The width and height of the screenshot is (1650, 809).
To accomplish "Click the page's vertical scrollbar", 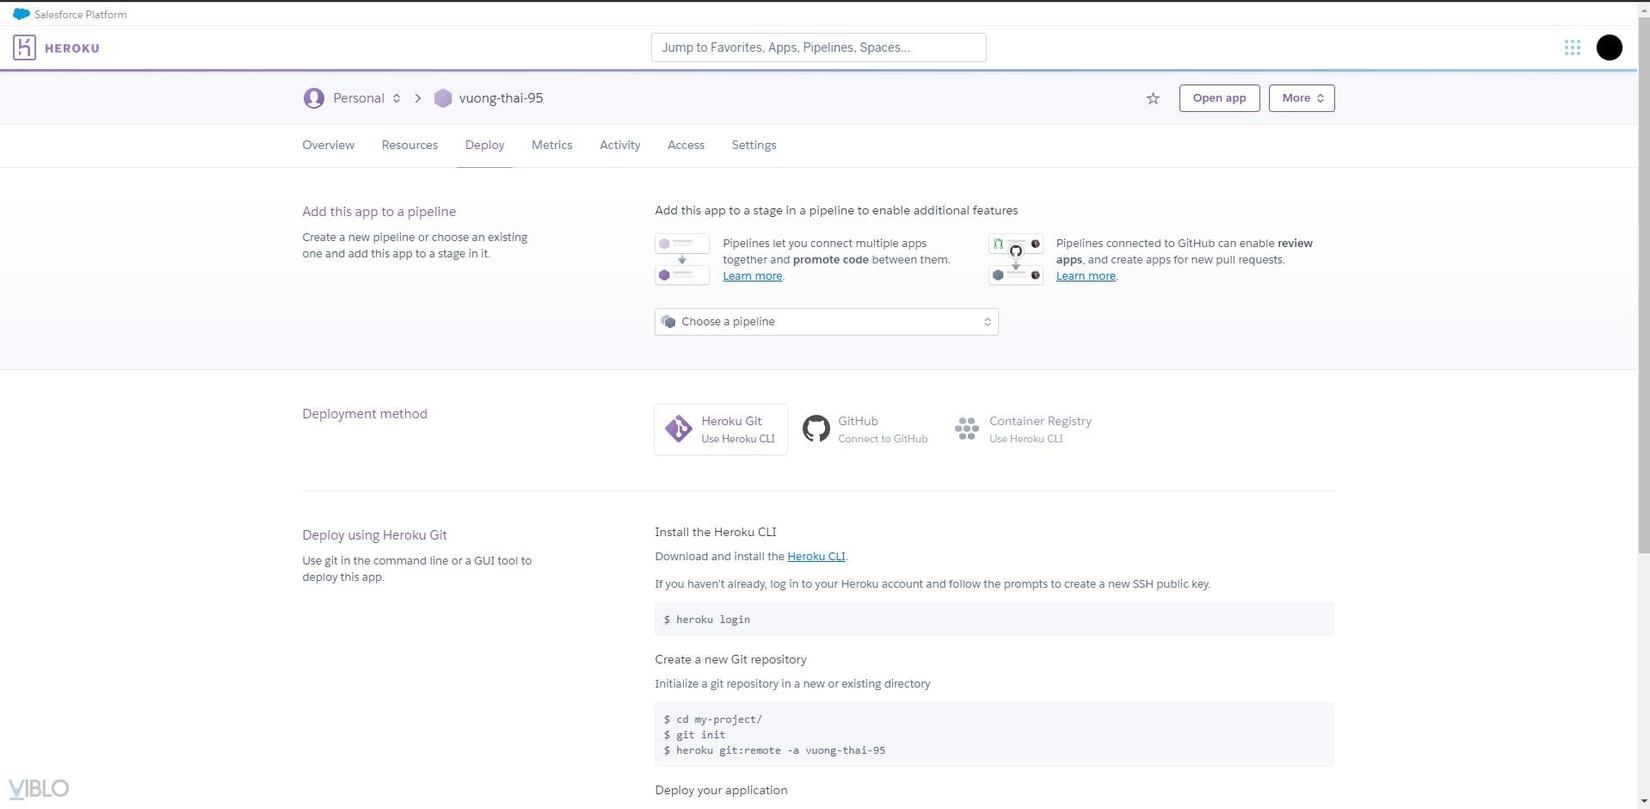I will point(1643,300).
